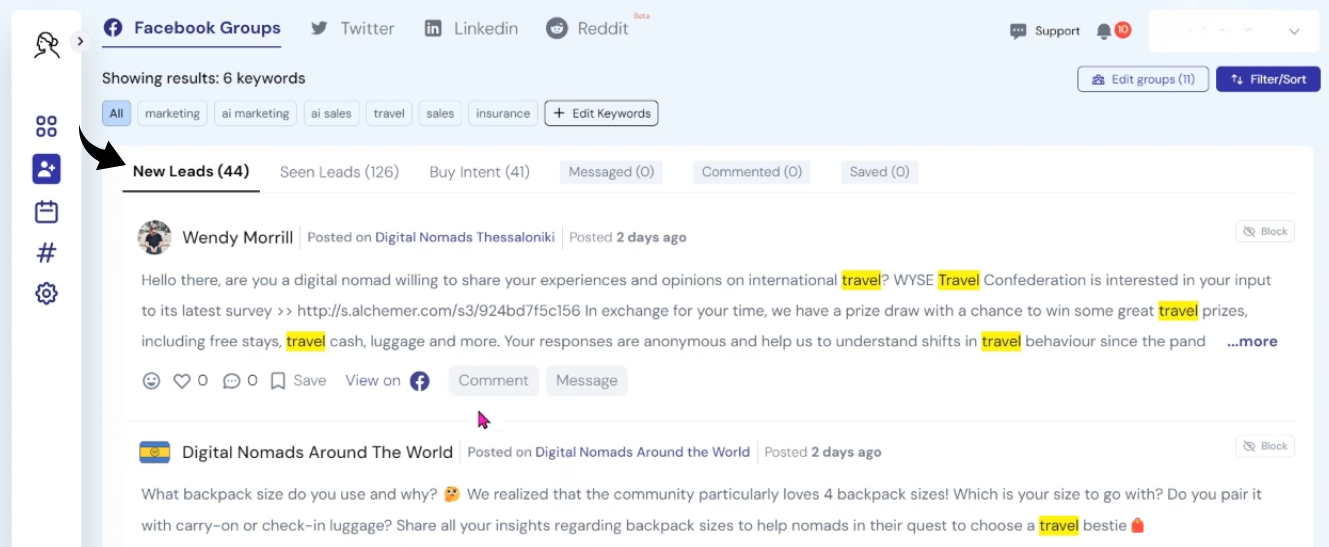Screen dimensions: 1329x547
Task: Click the 'Showing results: 6 keywords' text
Action: pyautogui.click(x=204, y=78)
